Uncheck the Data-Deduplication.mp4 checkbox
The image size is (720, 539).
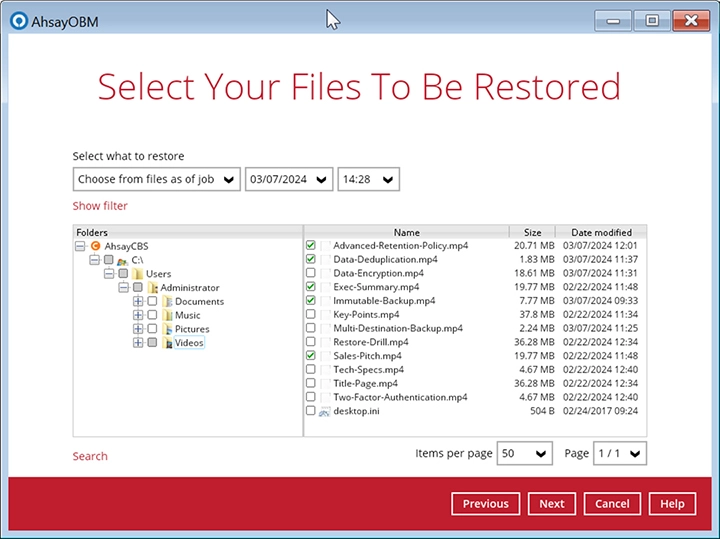311,259
